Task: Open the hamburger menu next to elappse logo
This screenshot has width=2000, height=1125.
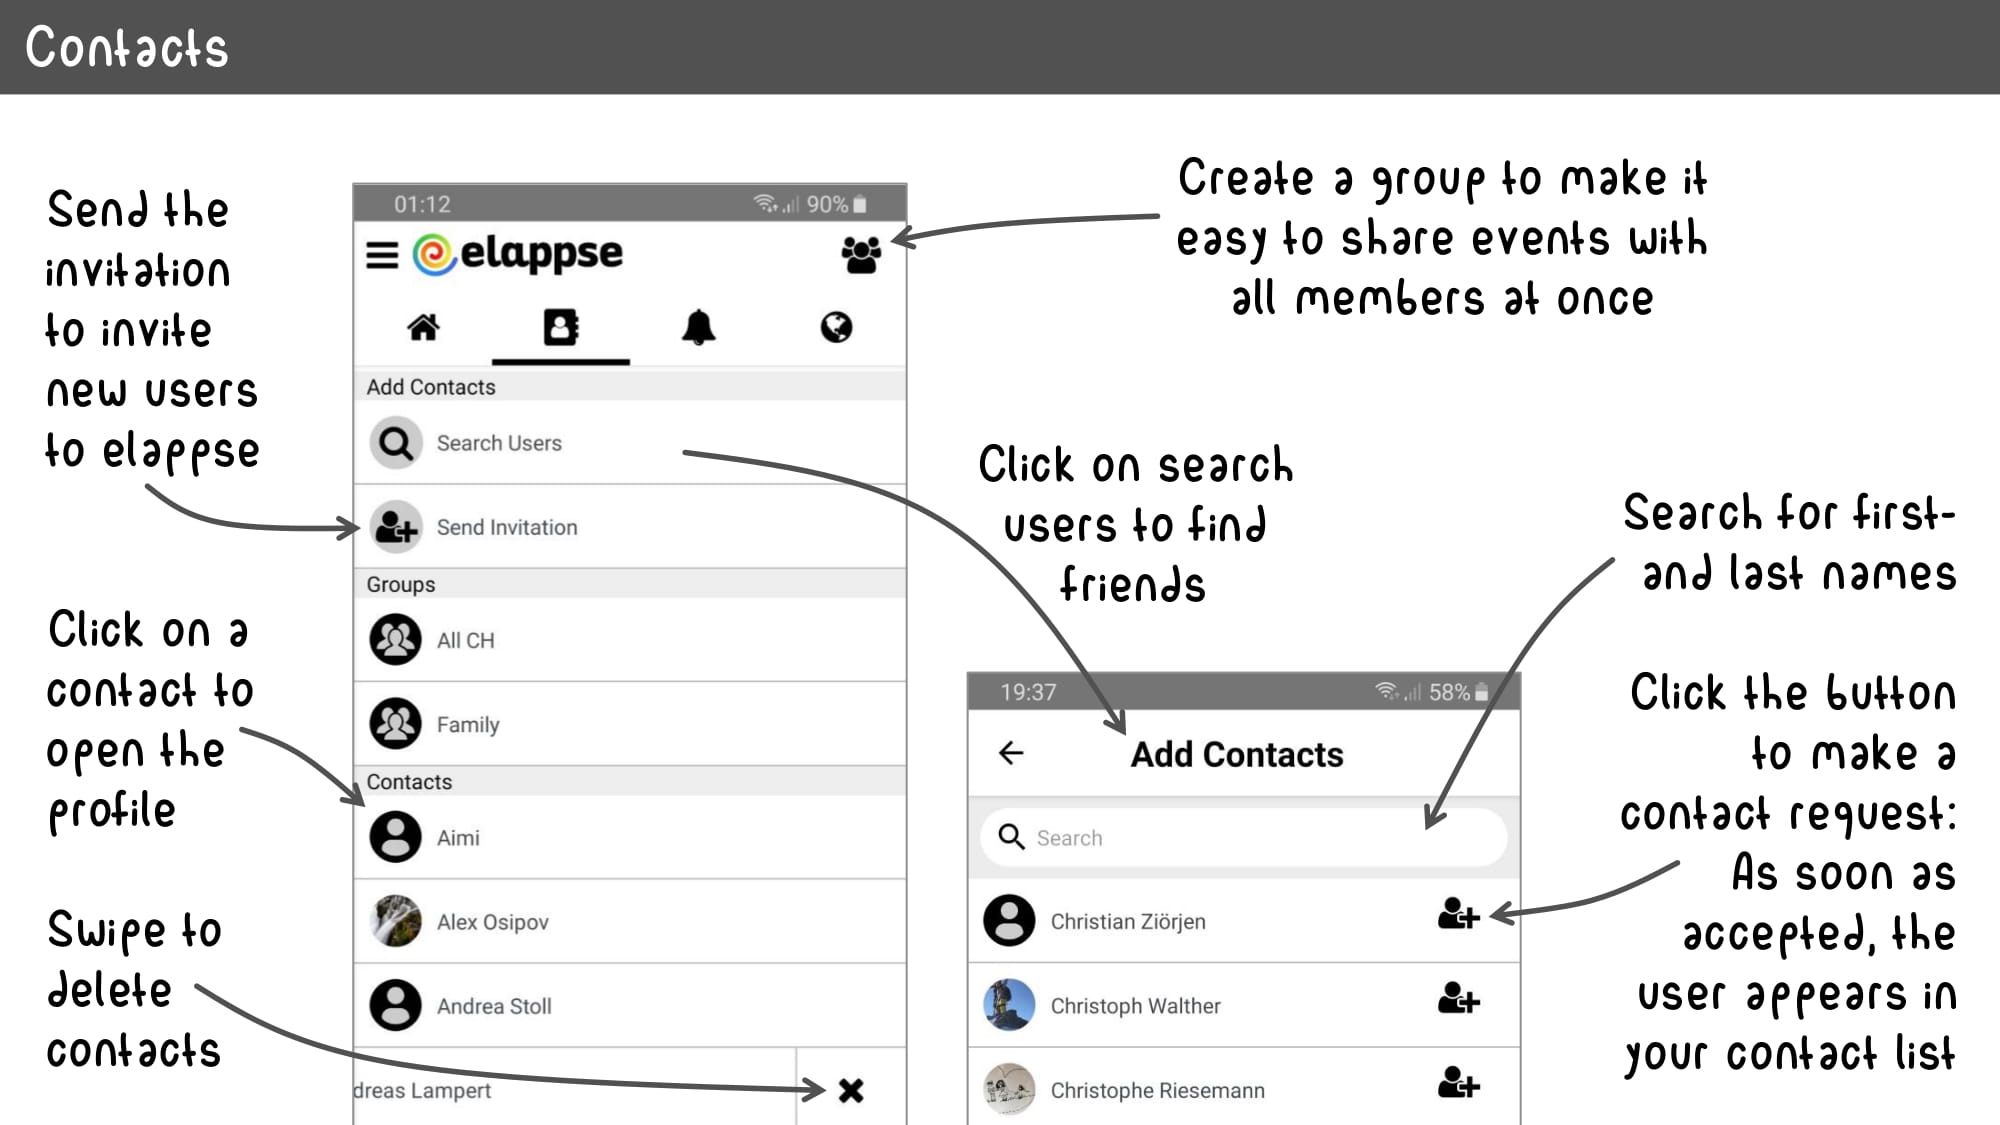Action: (x=382, y=254)
